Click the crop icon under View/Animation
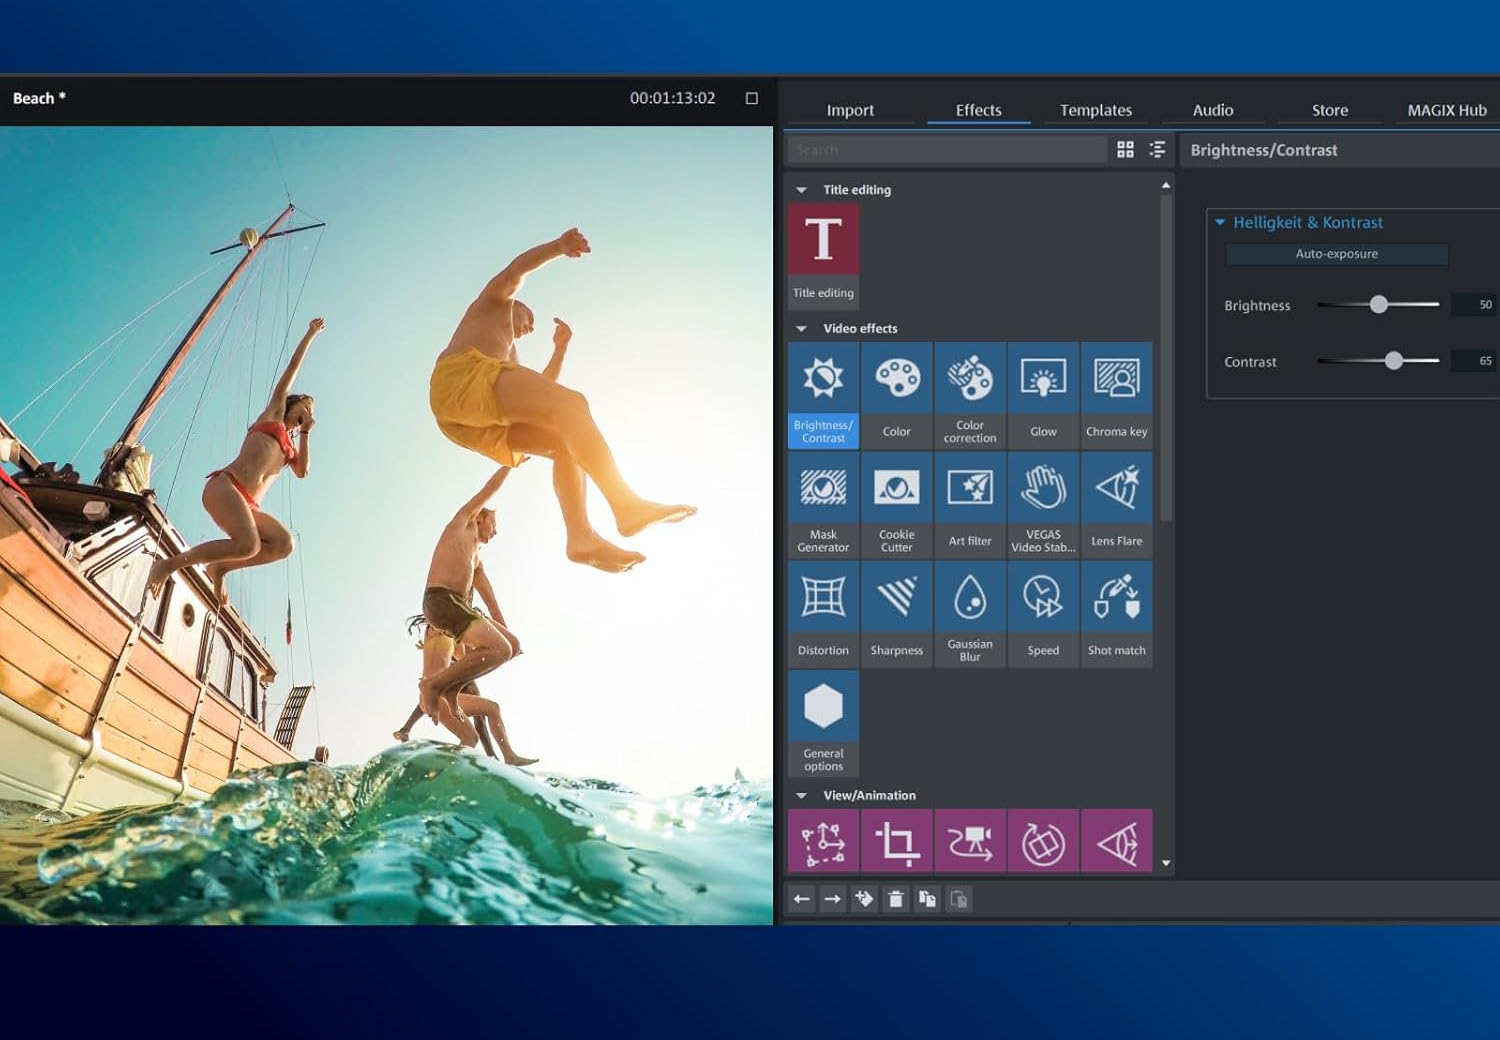 click(x=896, y=842)
